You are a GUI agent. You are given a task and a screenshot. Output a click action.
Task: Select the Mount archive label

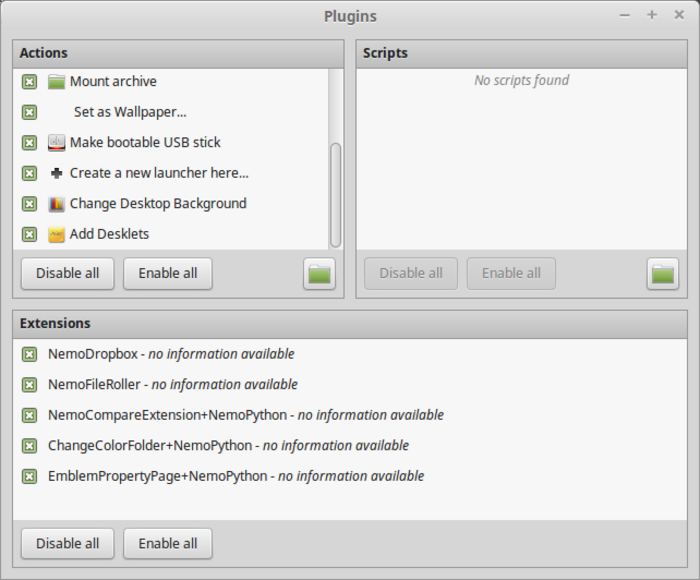[x=113, y=82]
